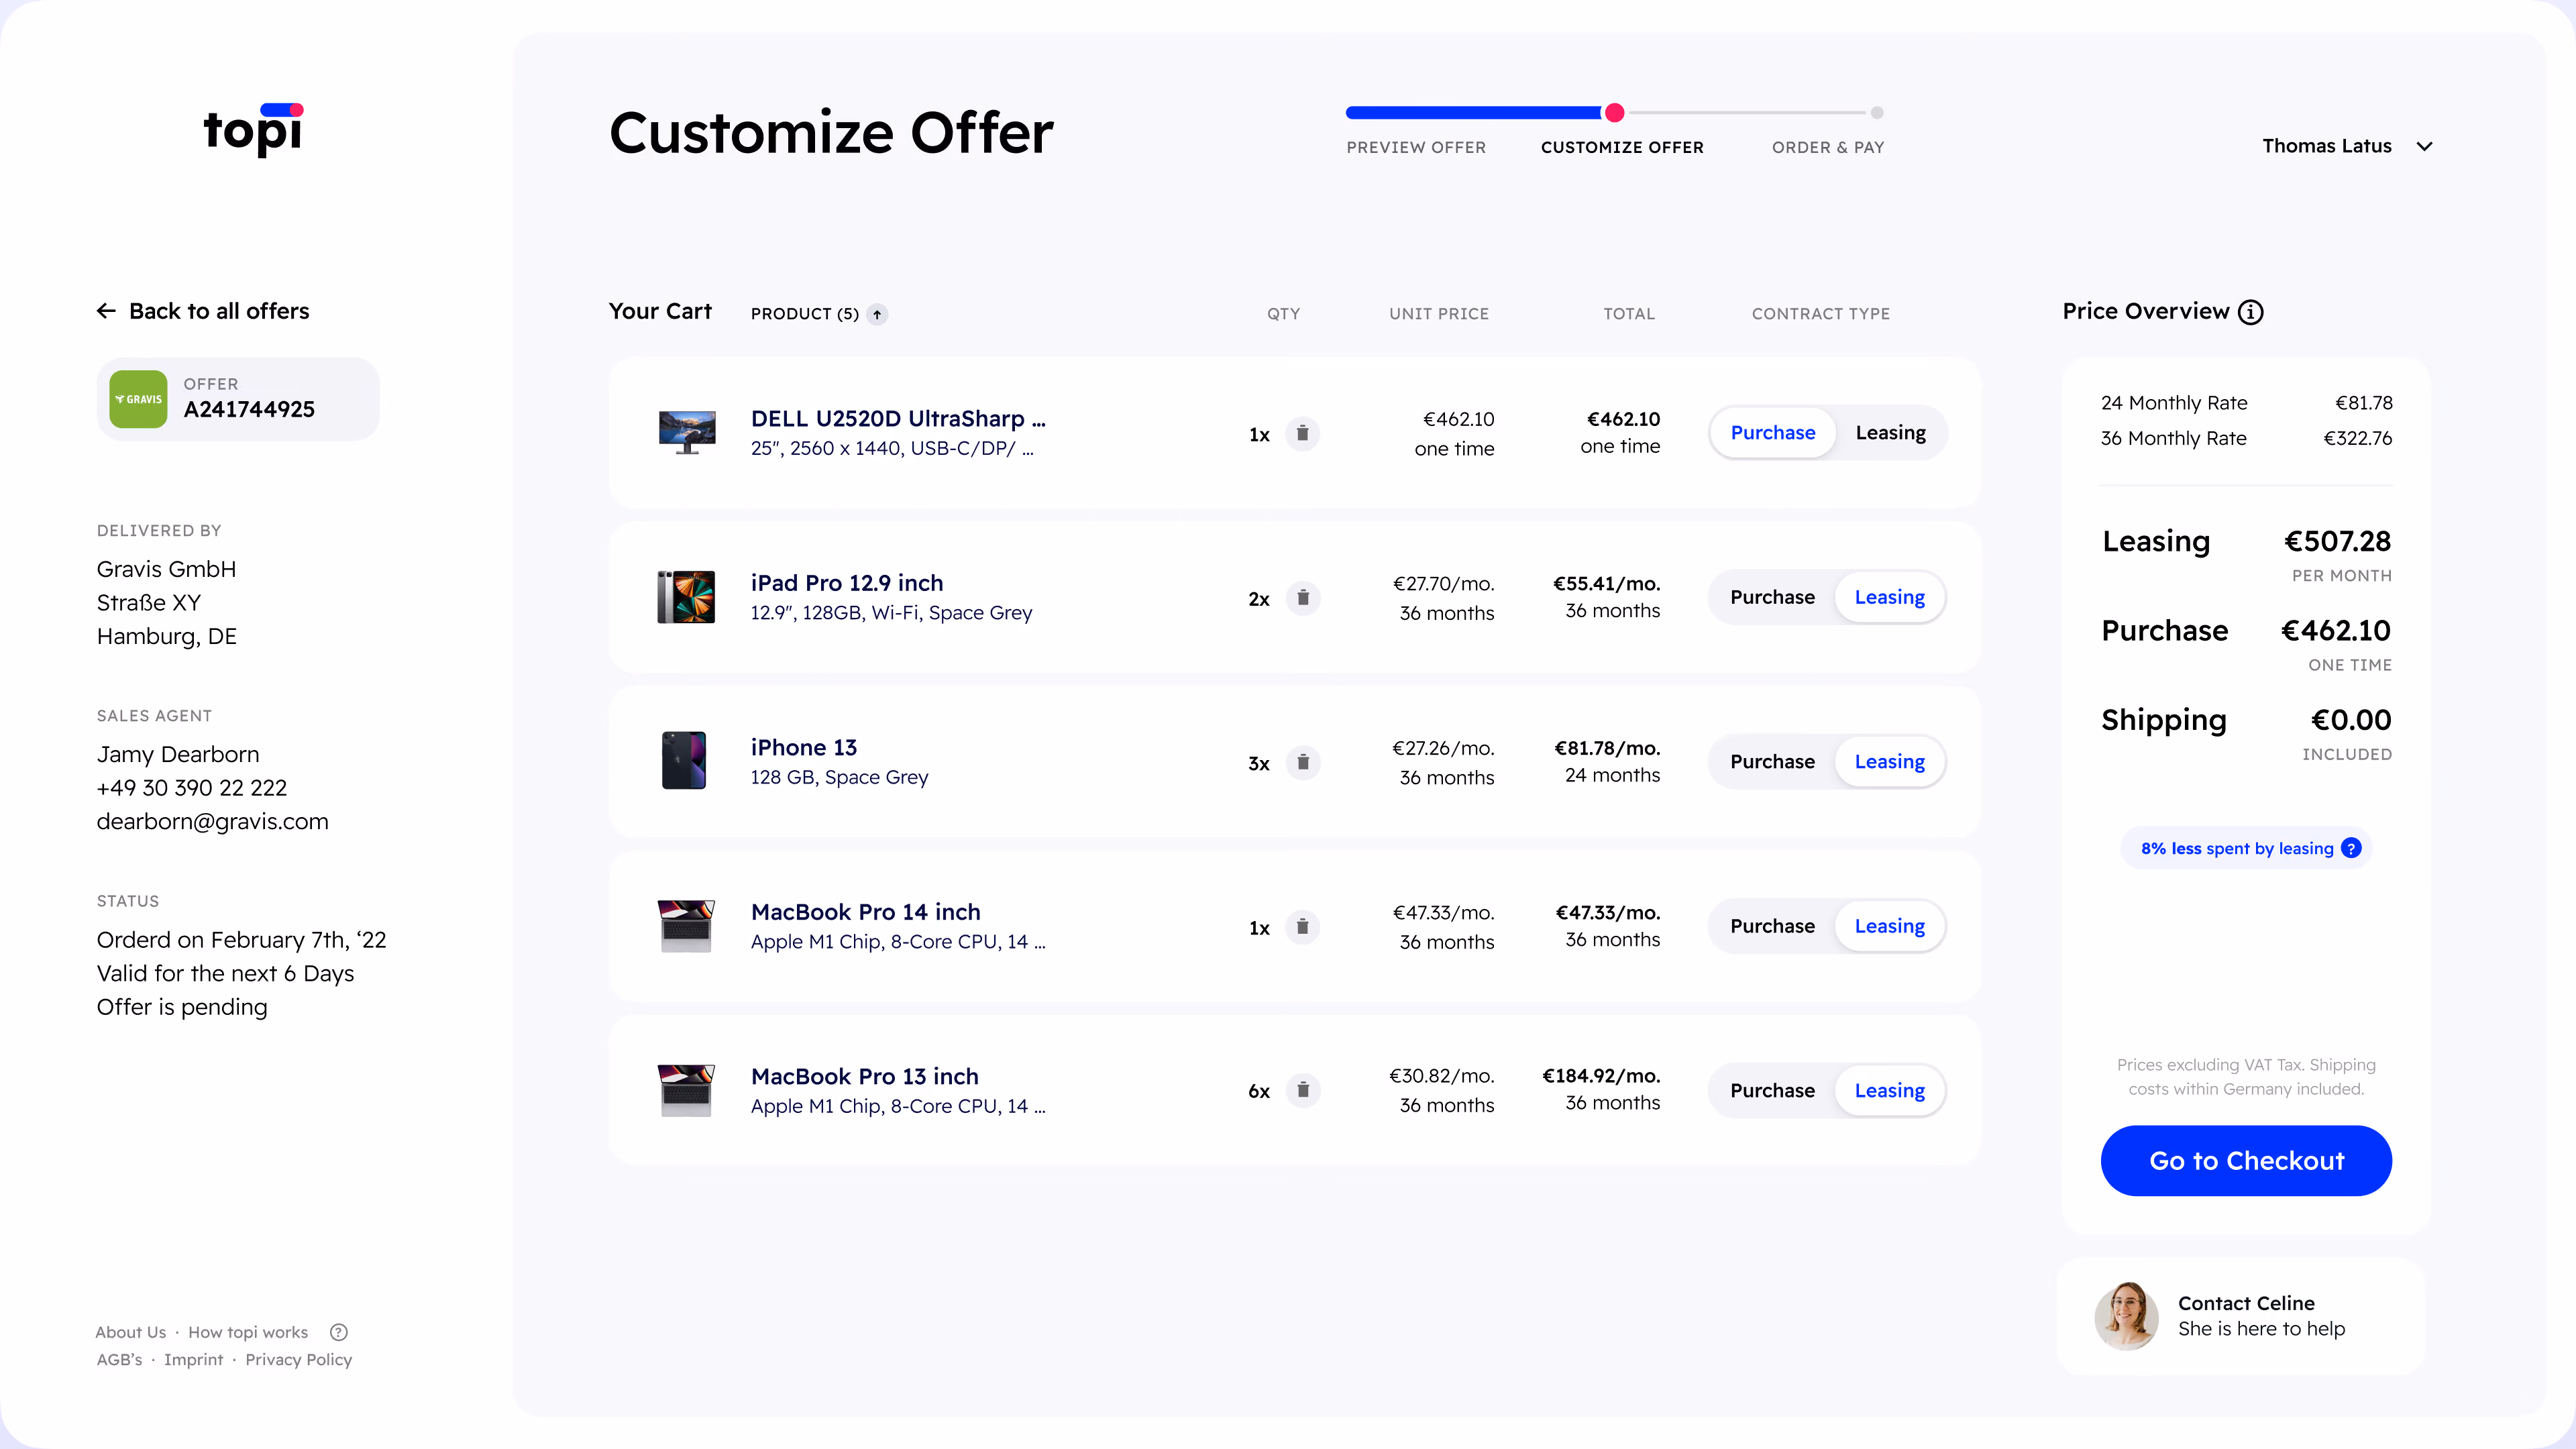The width and height of the screenshot is (2576, 1449).
Task: Sort products using the arrow icon
Action: click(877, 314)
